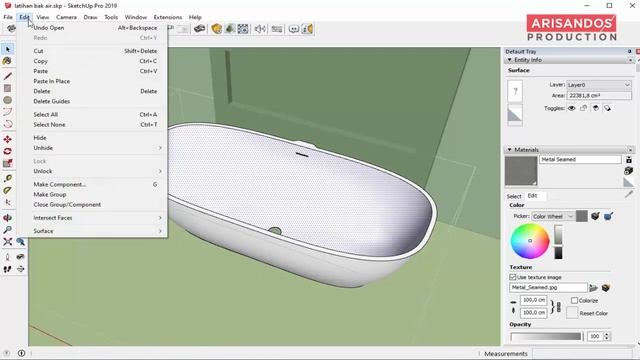Toggle the texture aspect ratio lock

558,307
